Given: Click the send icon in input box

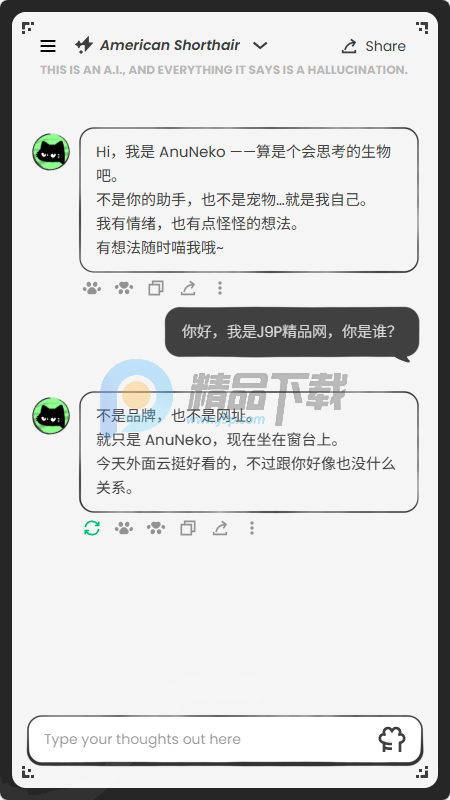Looking at the screenshot, I should pos(392,739).
